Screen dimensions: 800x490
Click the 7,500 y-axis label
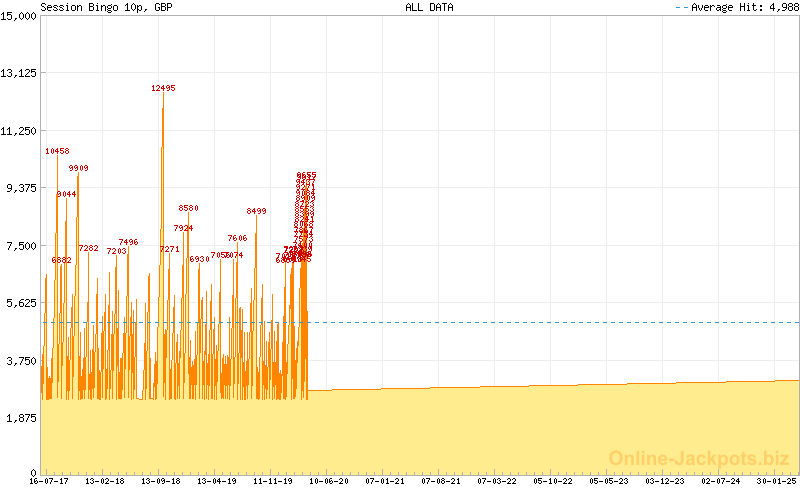[x=20, y=246]
